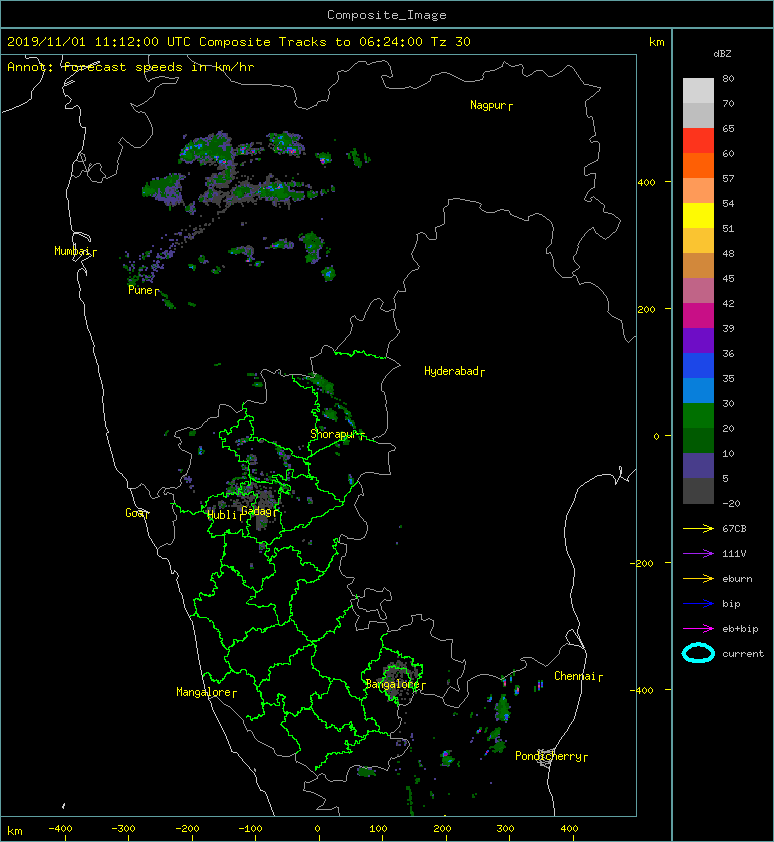774x842 pixels.
Task: Click the Shorapur city label
Action: [x=337, y=434]
